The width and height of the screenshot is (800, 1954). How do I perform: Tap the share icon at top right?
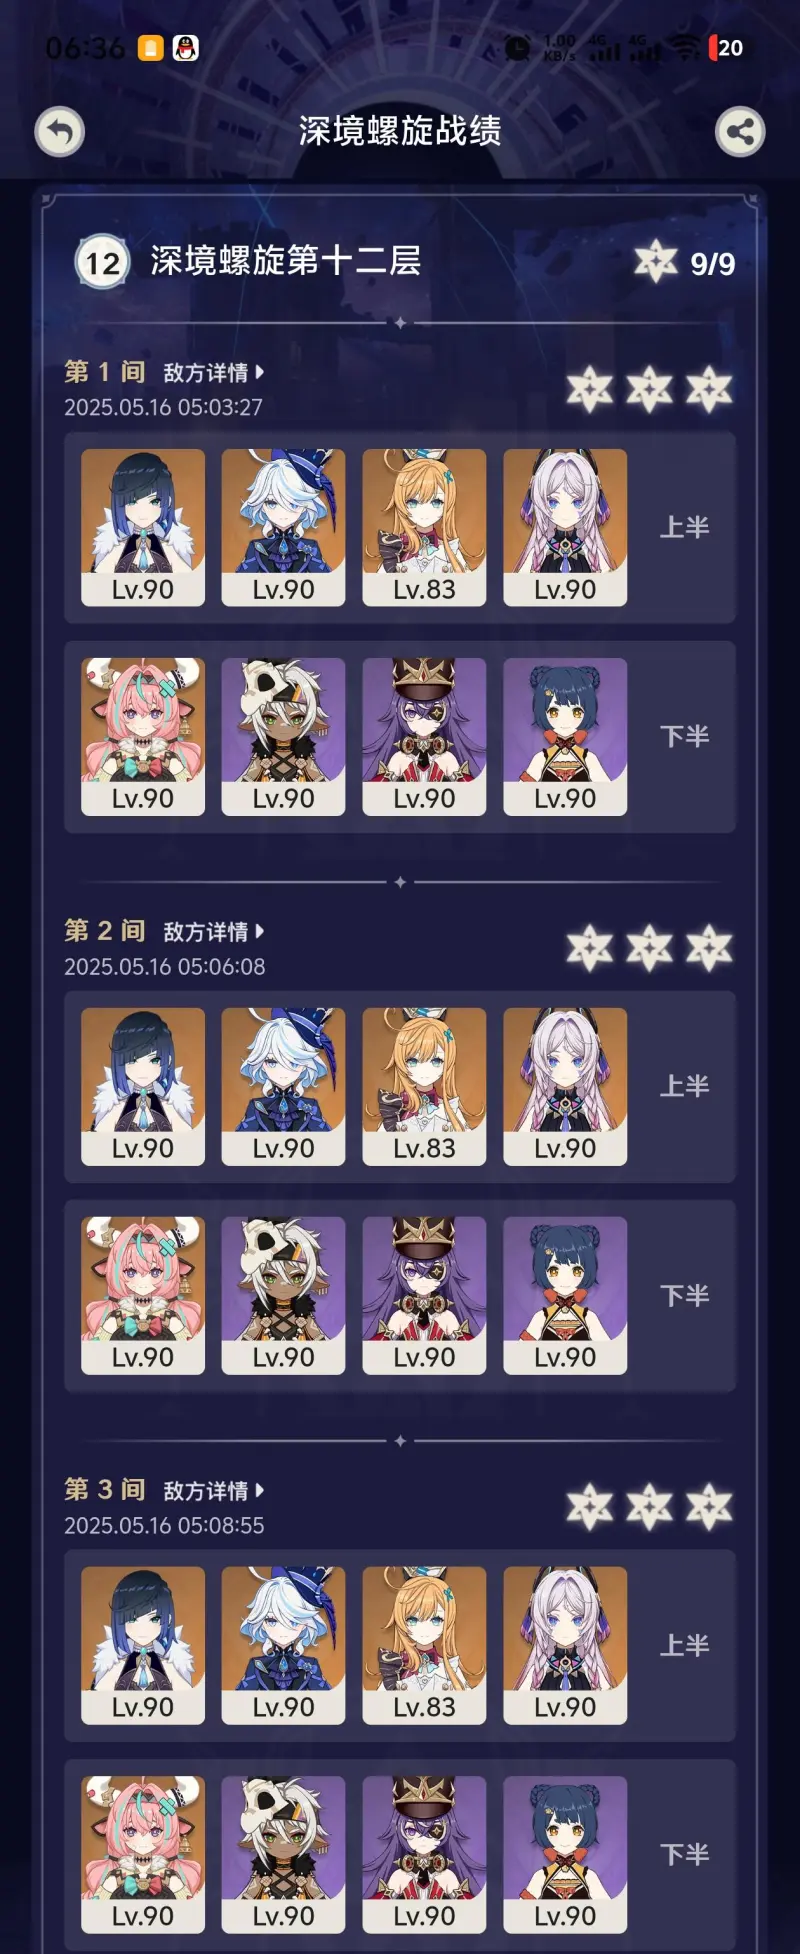click(x=740, y=132)
